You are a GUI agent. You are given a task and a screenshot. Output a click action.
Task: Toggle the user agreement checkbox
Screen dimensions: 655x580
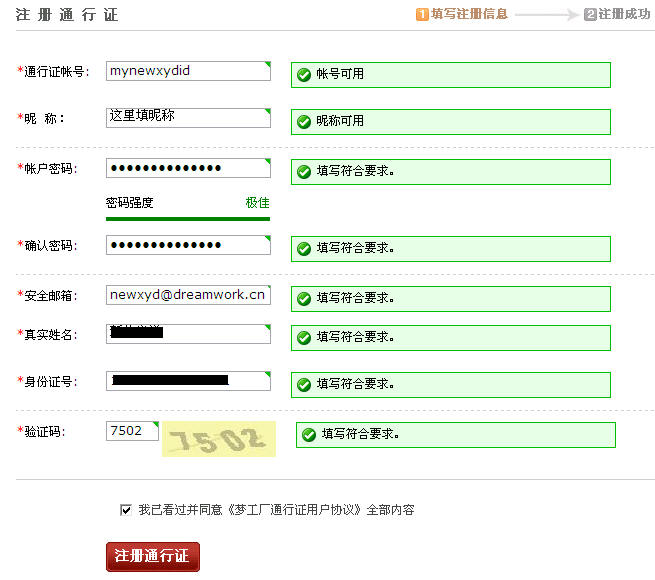[126, 510]
